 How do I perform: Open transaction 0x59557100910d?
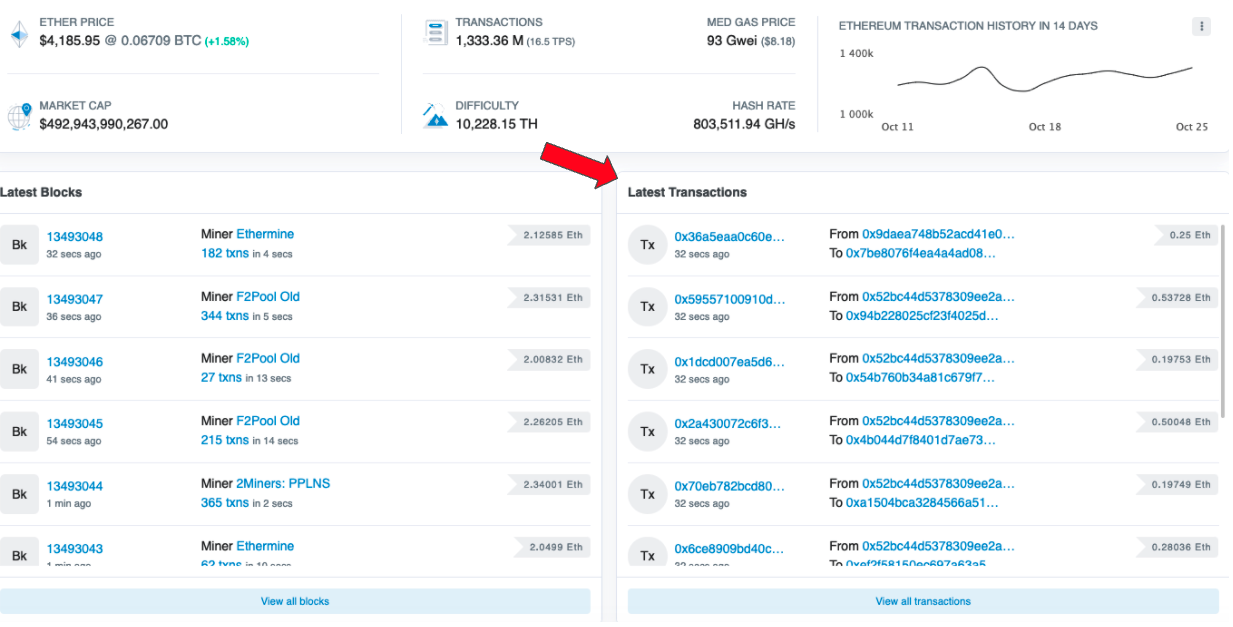tap(730, 299)
